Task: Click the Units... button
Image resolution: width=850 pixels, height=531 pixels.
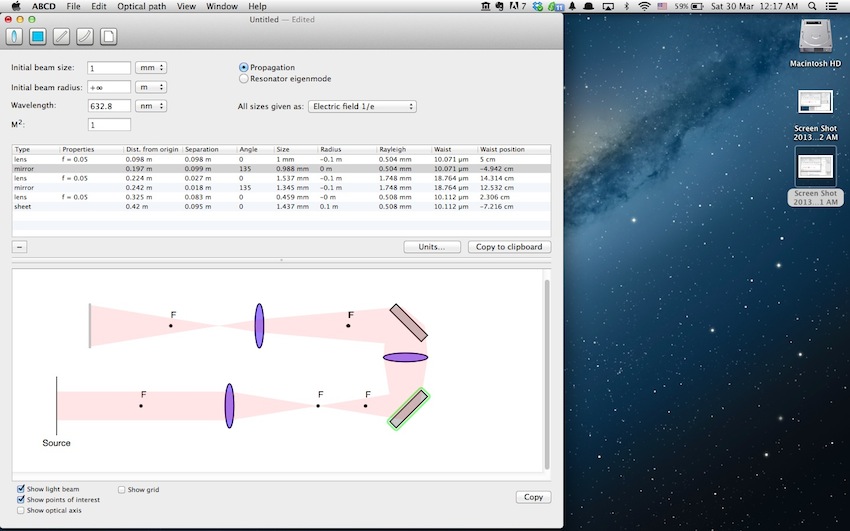Action: click(432, 247)
